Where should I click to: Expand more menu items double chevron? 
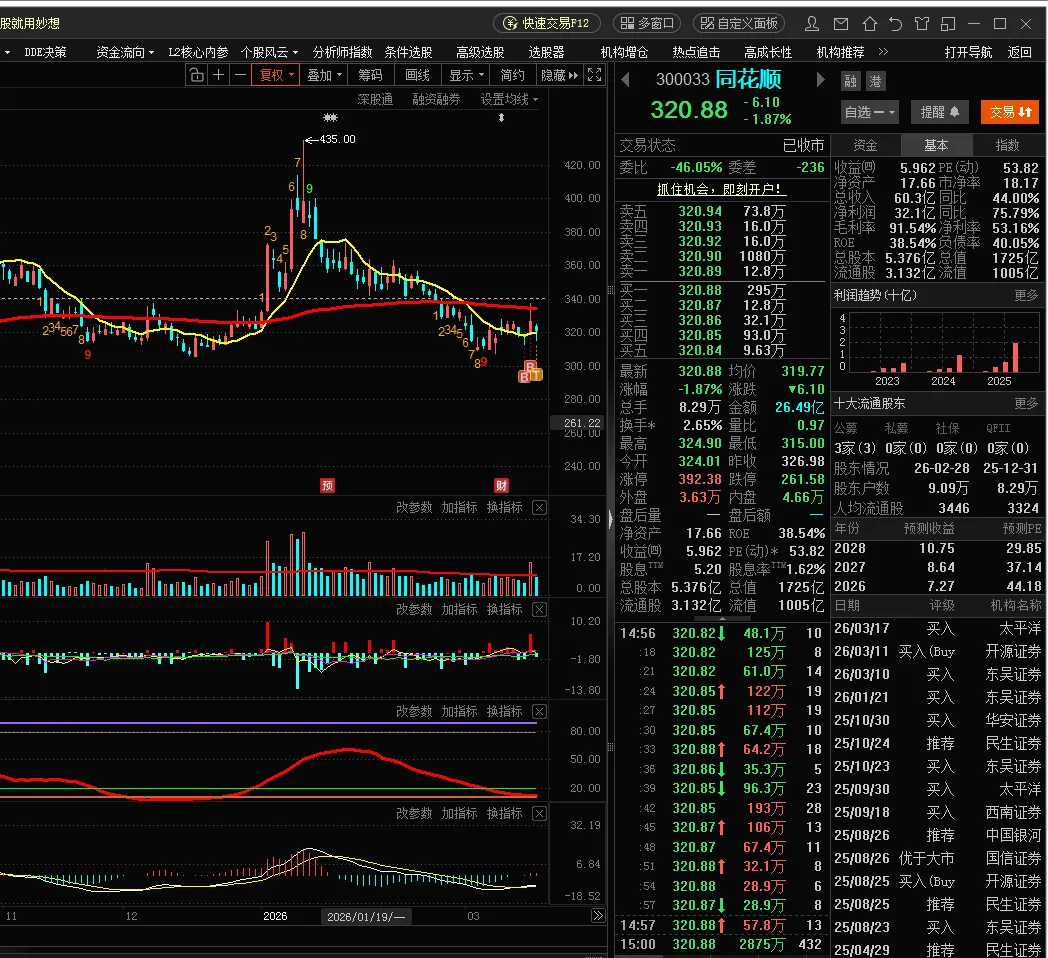[x=884, y=51]
